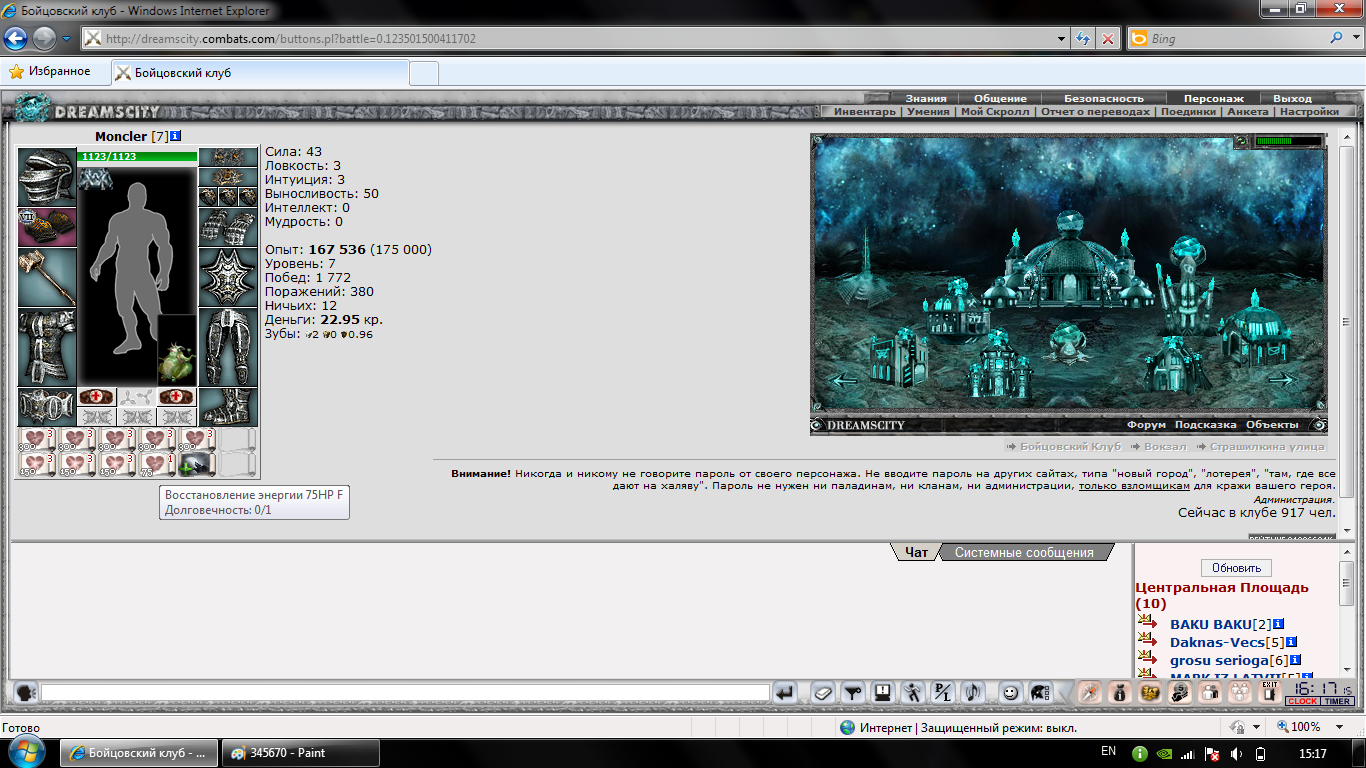Click the chat message input field
The image size is (1366, 768).
point(405,692)
